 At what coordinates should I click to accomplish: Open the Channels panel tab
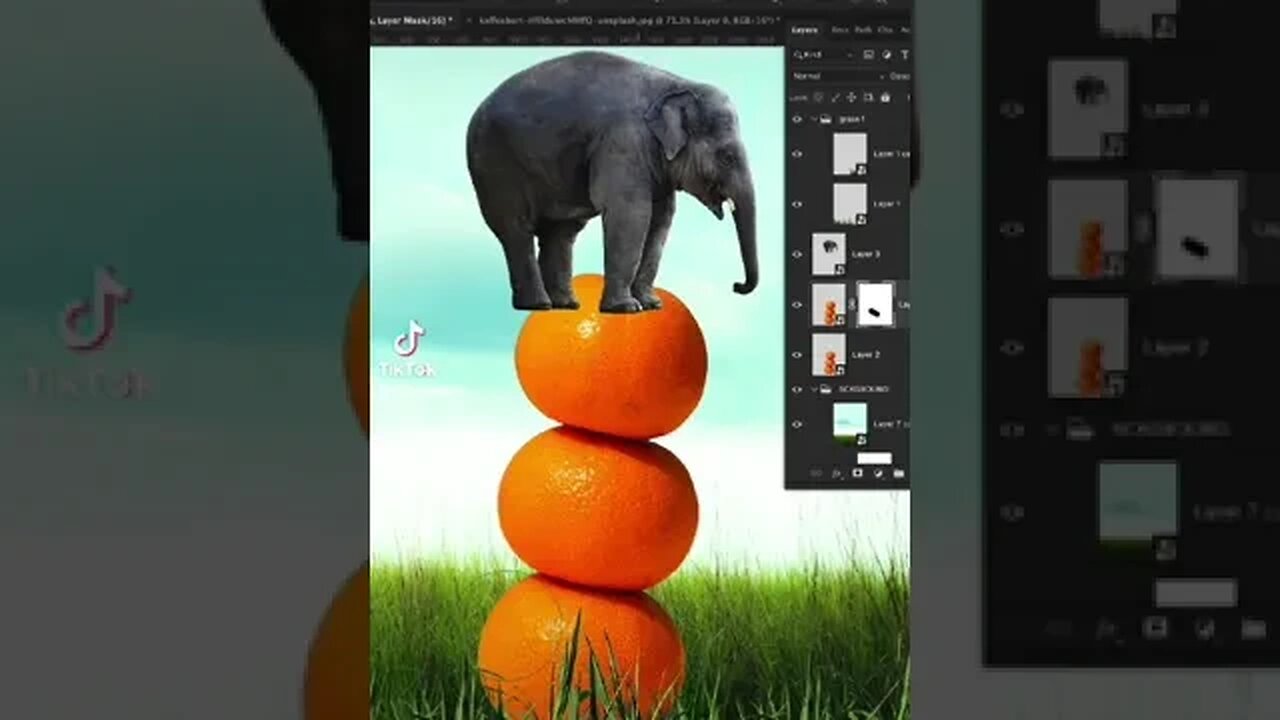(x=885, y=30)
